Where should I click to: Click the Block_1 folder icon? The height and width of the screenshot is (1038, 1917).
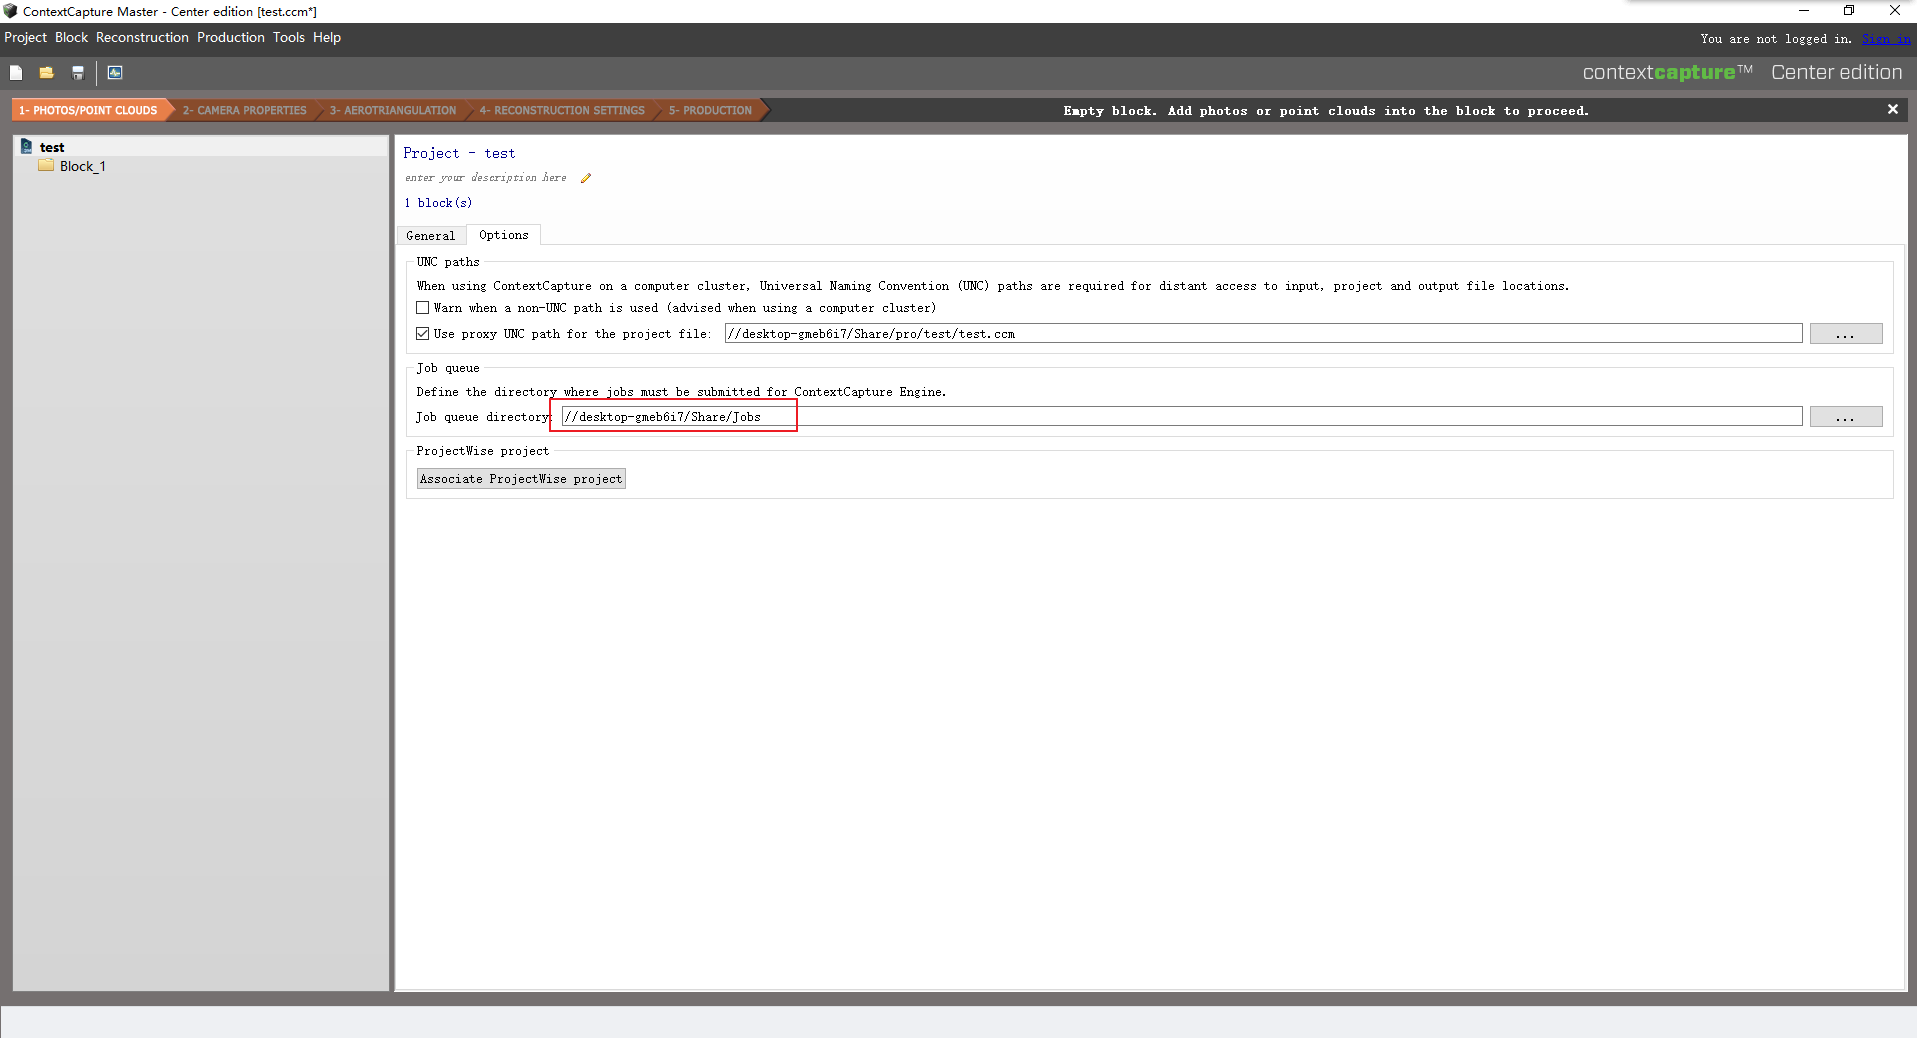[46, 166]
